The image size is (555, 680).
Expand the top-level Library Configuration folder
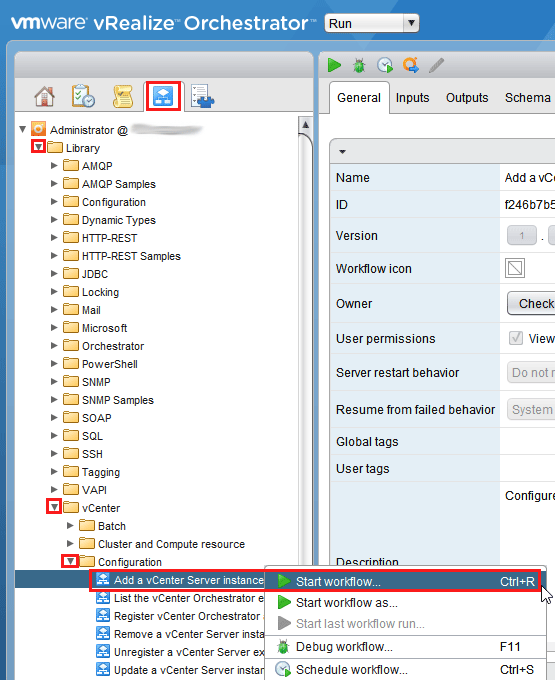[x=54, y=201]
